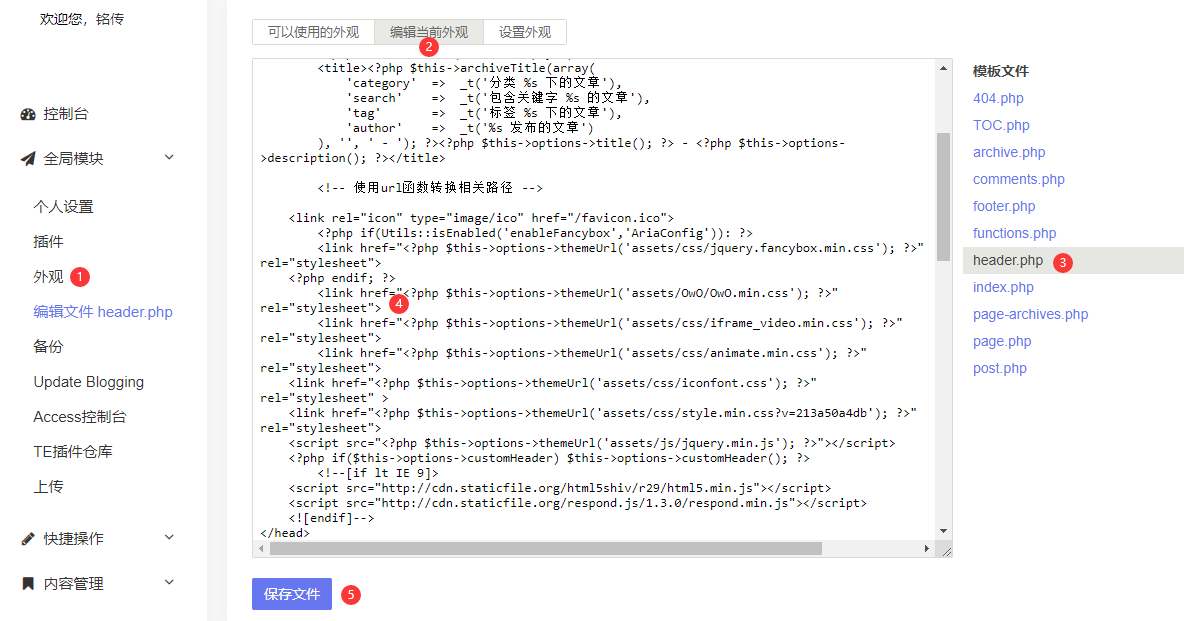Viewport: 1184px width, 621px height.
Task: Expand the 内容管理 section chevron
Action: [169, 583]
